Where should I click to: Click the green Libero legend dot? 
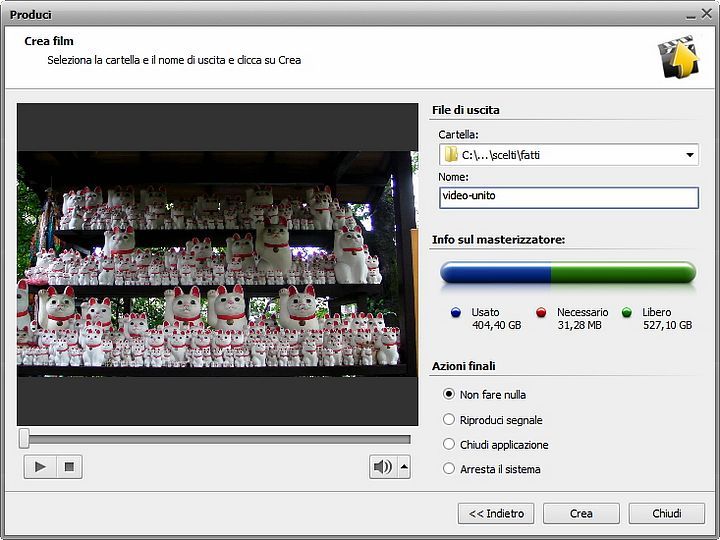(627, 313)
